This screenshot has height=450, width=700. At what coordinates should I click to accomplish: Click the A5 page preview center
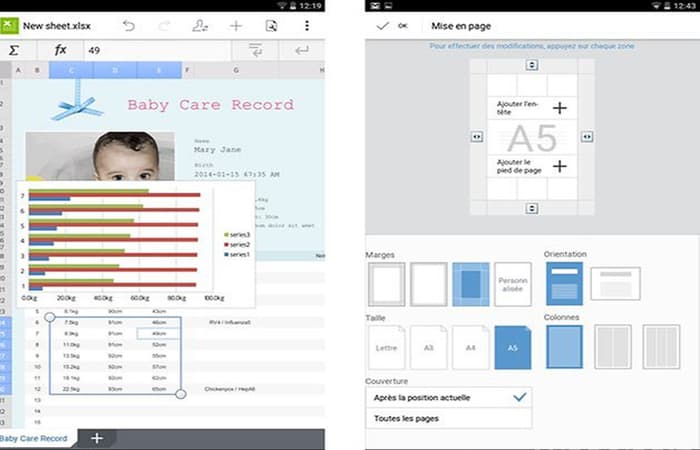[532, 138]
